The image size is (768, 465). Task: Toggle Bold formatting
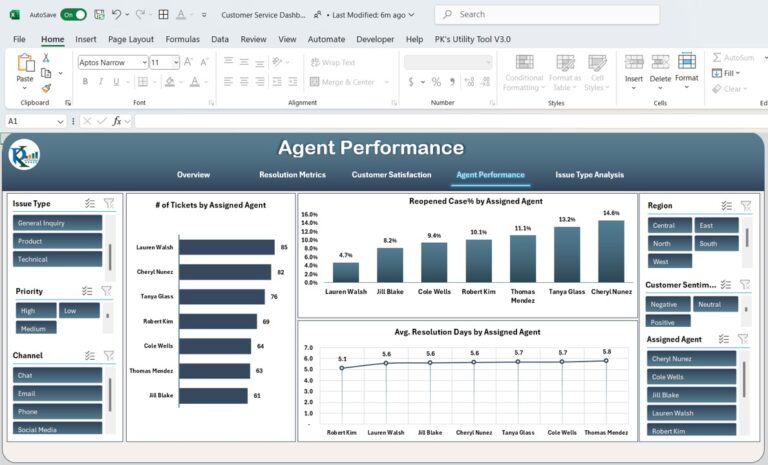click(x=85, y=82)
